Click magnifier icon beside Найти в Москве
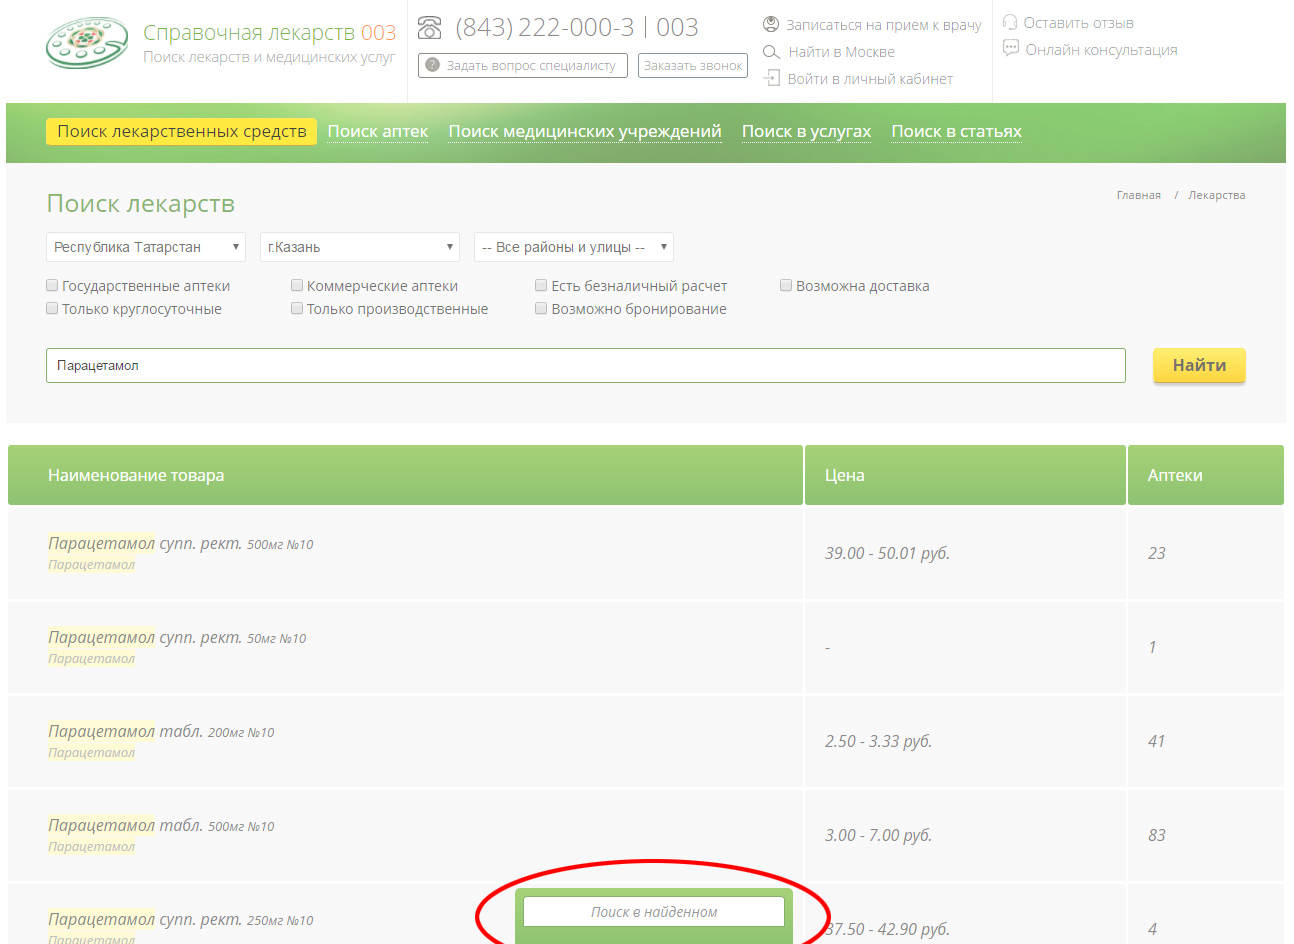 (x=771, y=52)
